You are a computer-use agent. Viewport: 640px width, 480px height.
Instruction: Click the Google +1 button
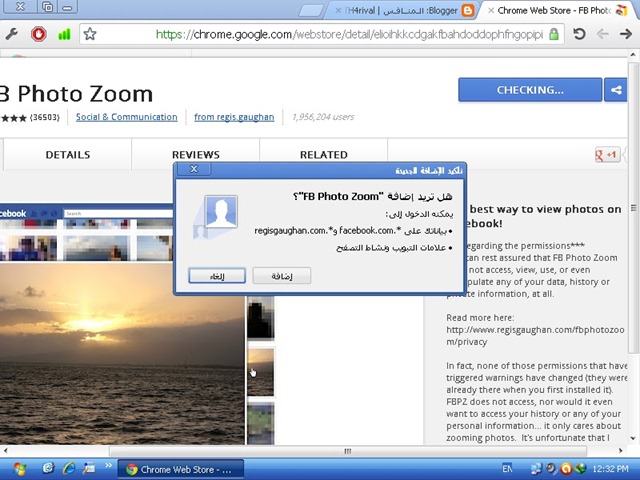point(607,155)
